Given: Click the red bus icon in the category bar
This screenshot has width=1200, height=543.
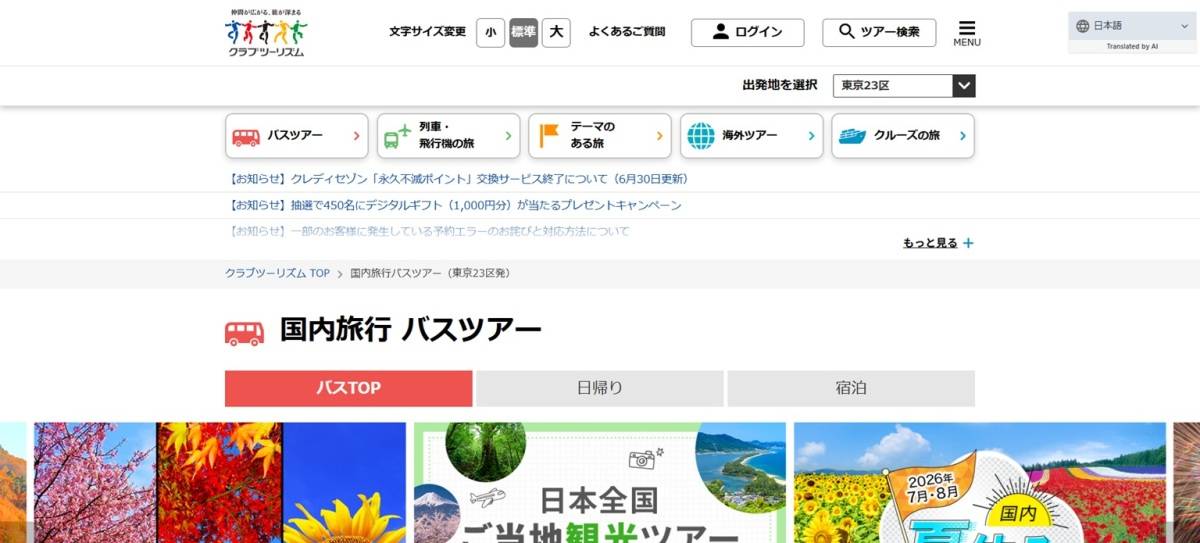Looking at the screenshot, I should 246,137.
